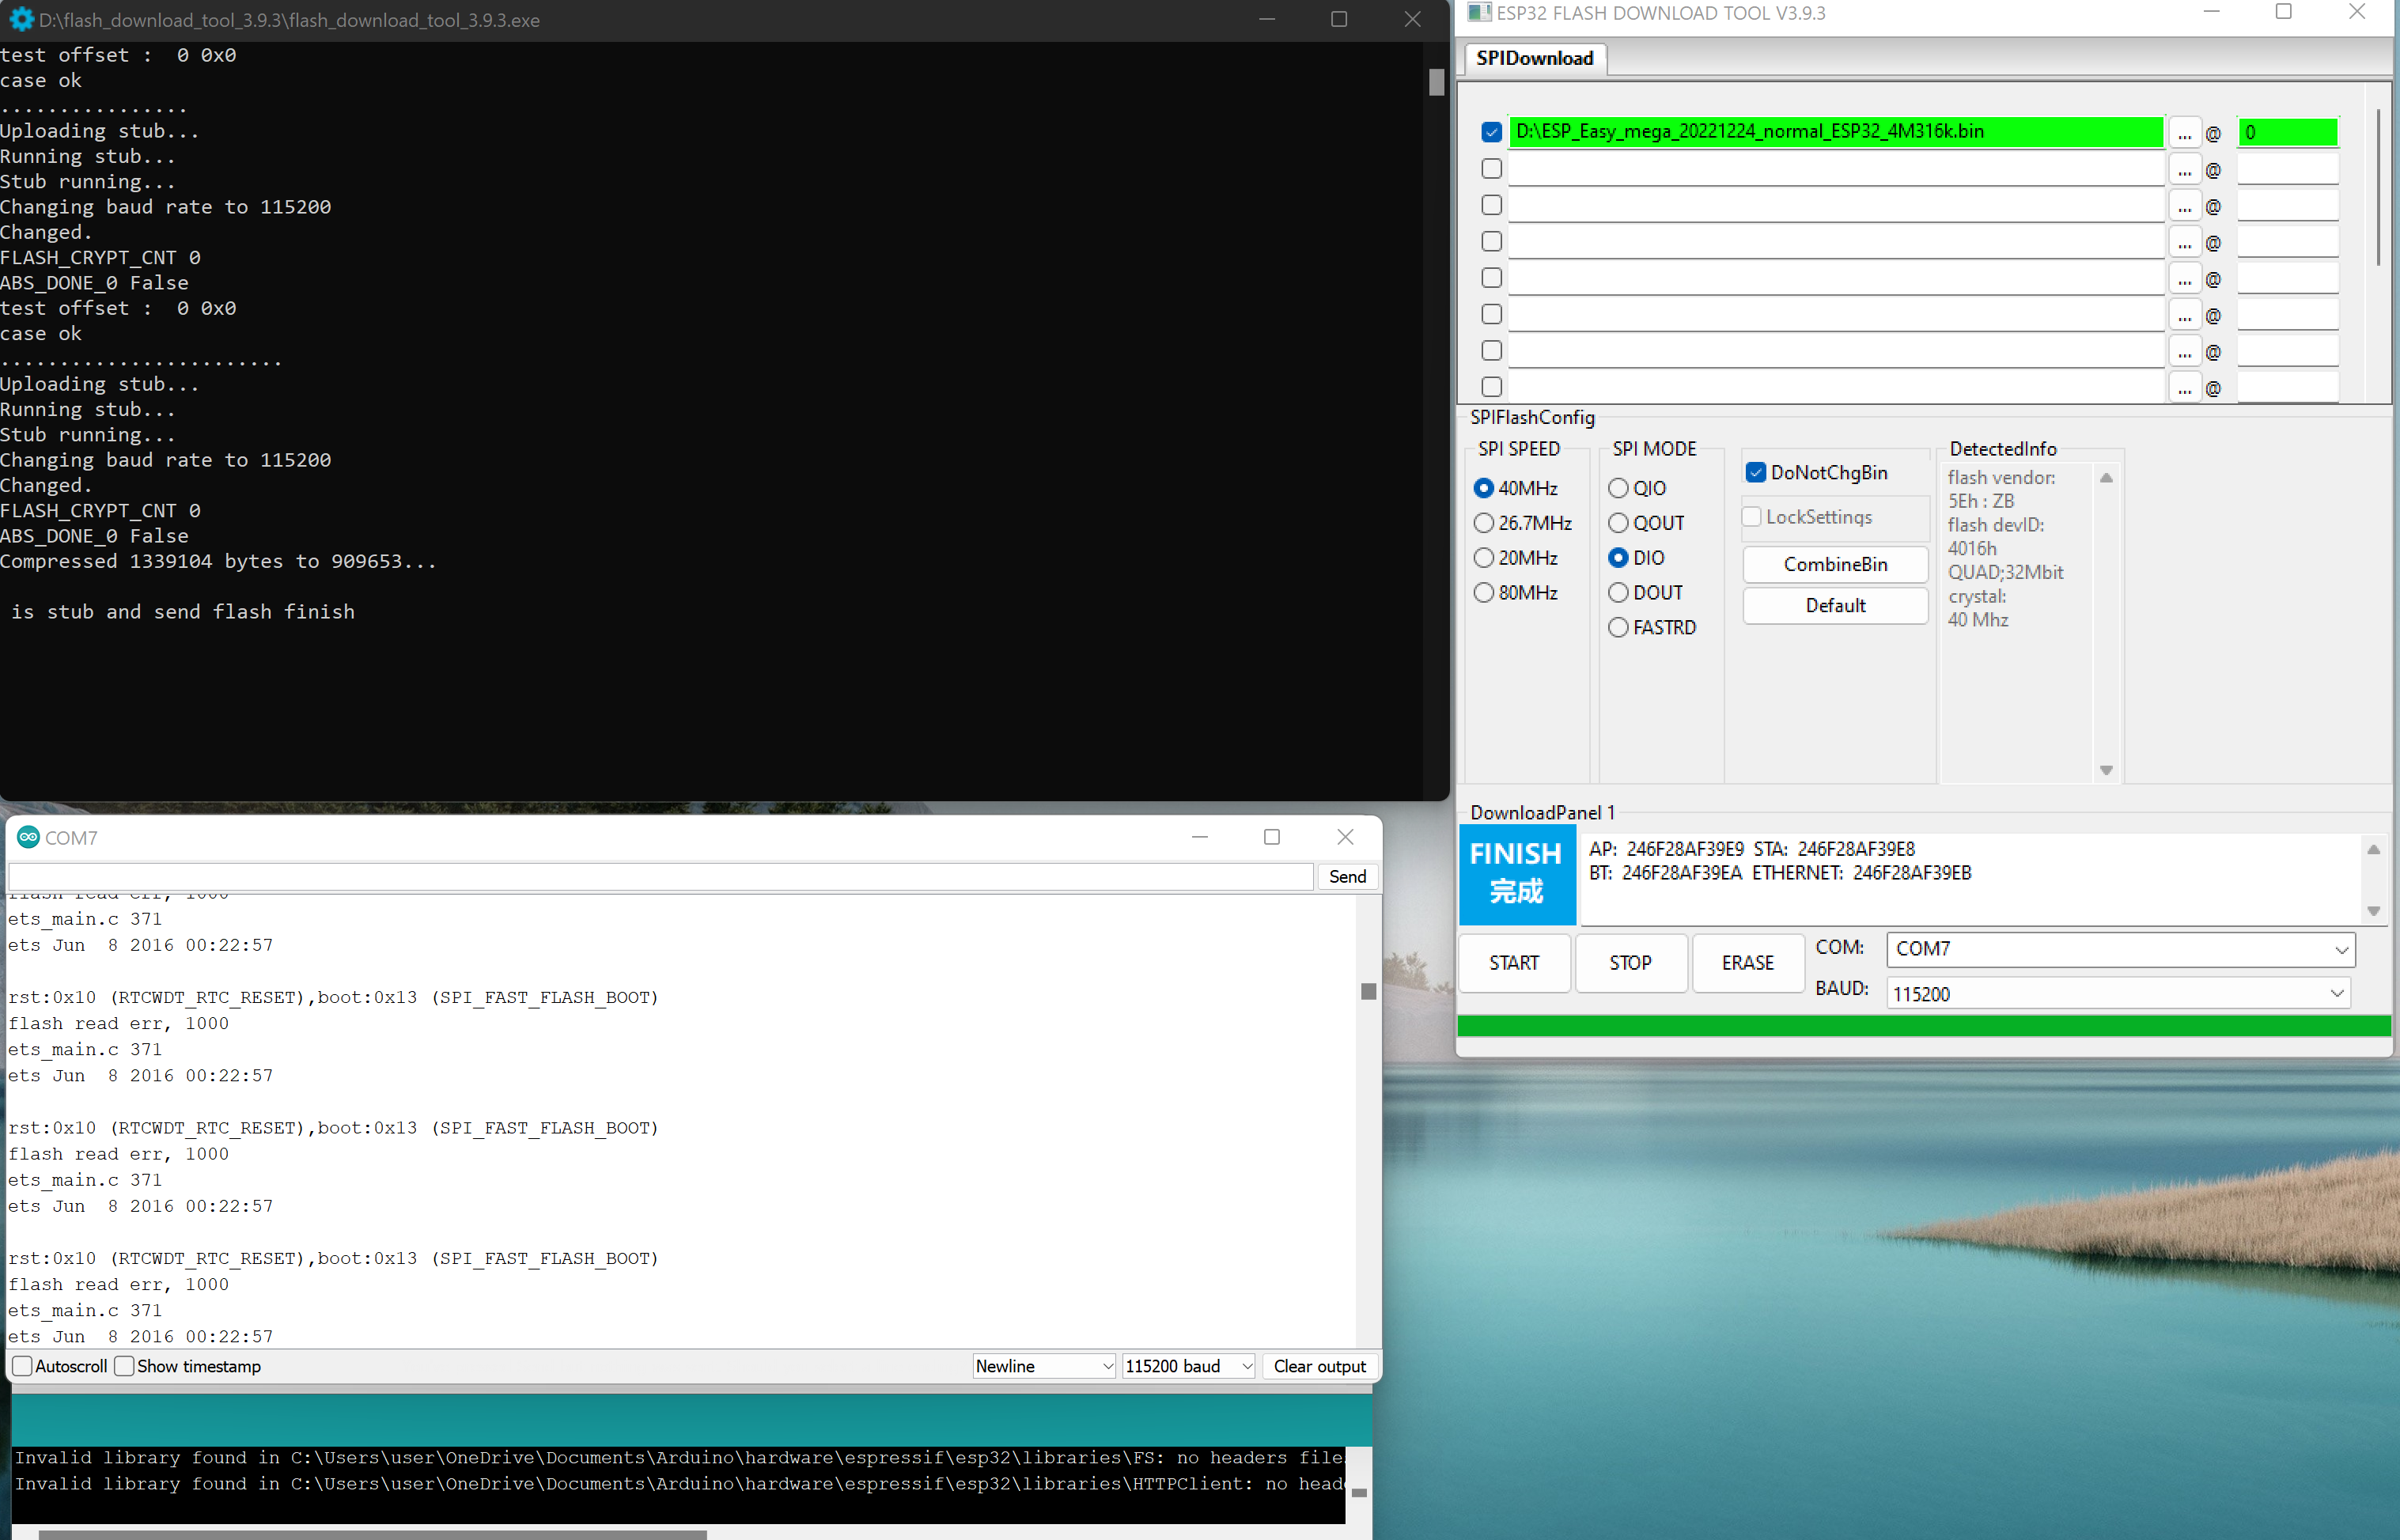Open the COM port dropdown
The height and width of the screenshot is (1540, 2400).
coord(2120,949)
